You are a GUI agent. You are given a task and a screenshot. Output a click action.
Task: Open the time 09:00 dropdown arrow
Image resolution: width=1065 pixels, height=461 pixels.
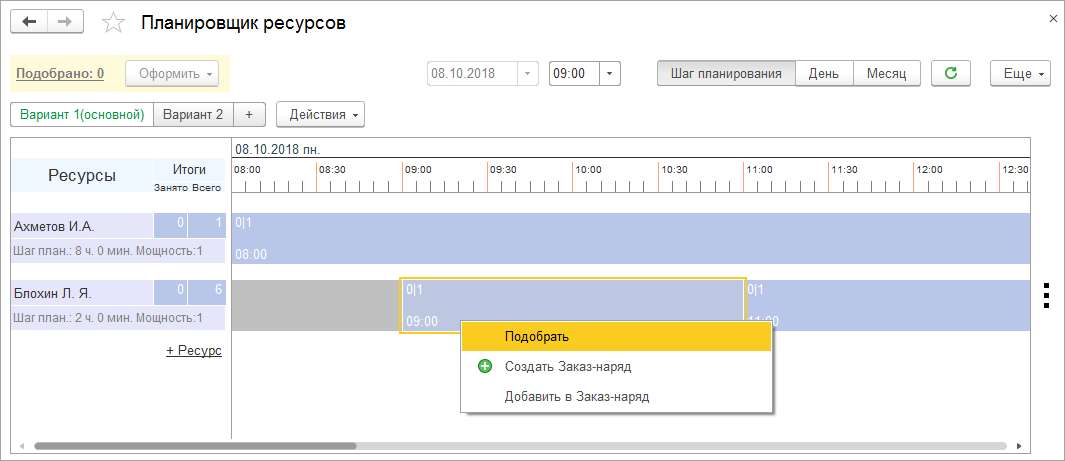coord(611,73)
